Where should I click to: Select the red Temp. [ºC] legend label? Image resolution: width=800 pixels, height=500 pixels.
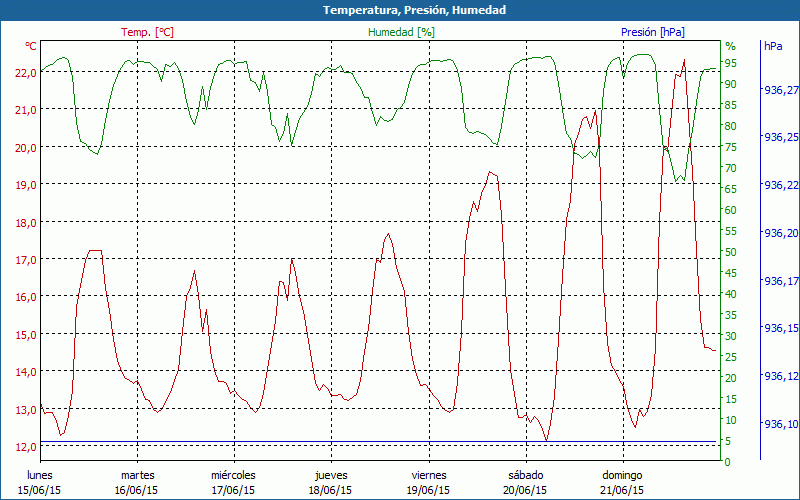(147, 32)
